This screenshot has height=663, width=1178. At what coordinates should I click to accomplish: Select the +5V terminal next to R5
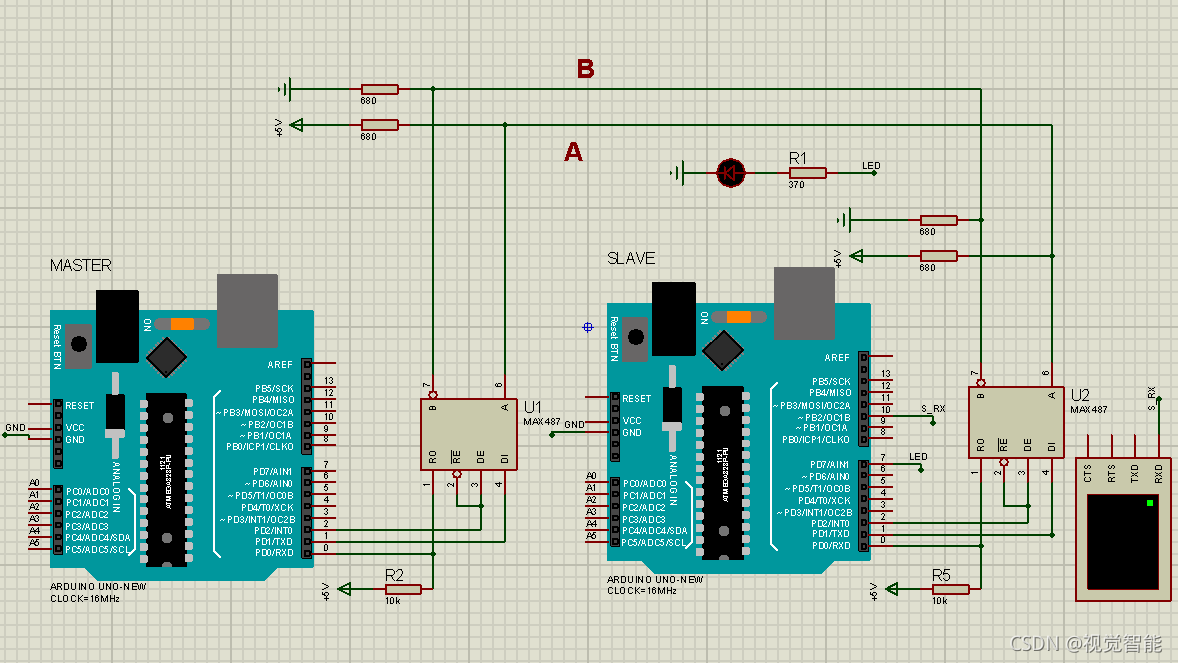pos(892,589)
